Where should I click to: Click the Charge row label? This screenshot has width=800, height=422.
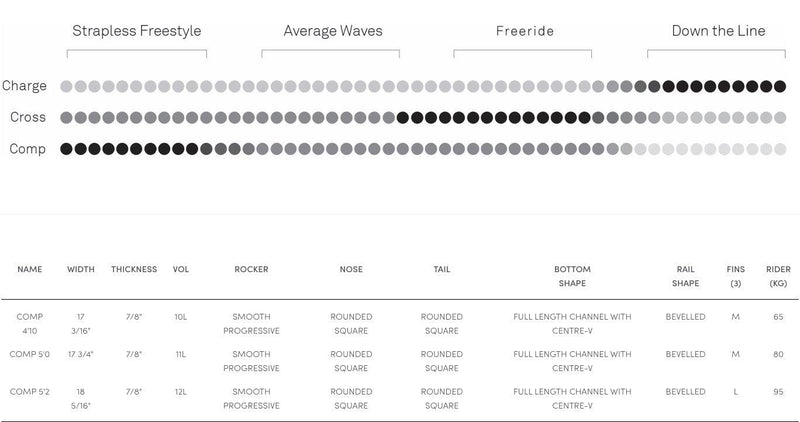(25, 86)
